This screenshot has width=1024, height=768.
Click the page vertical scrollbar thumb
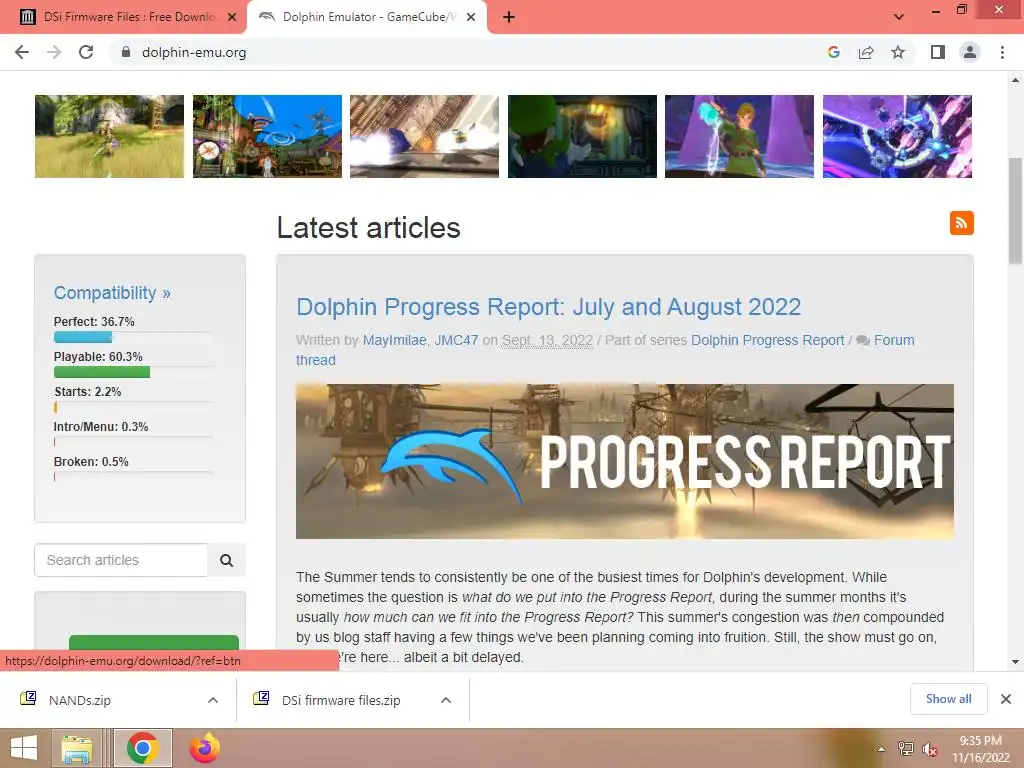tap(1015, 211)
